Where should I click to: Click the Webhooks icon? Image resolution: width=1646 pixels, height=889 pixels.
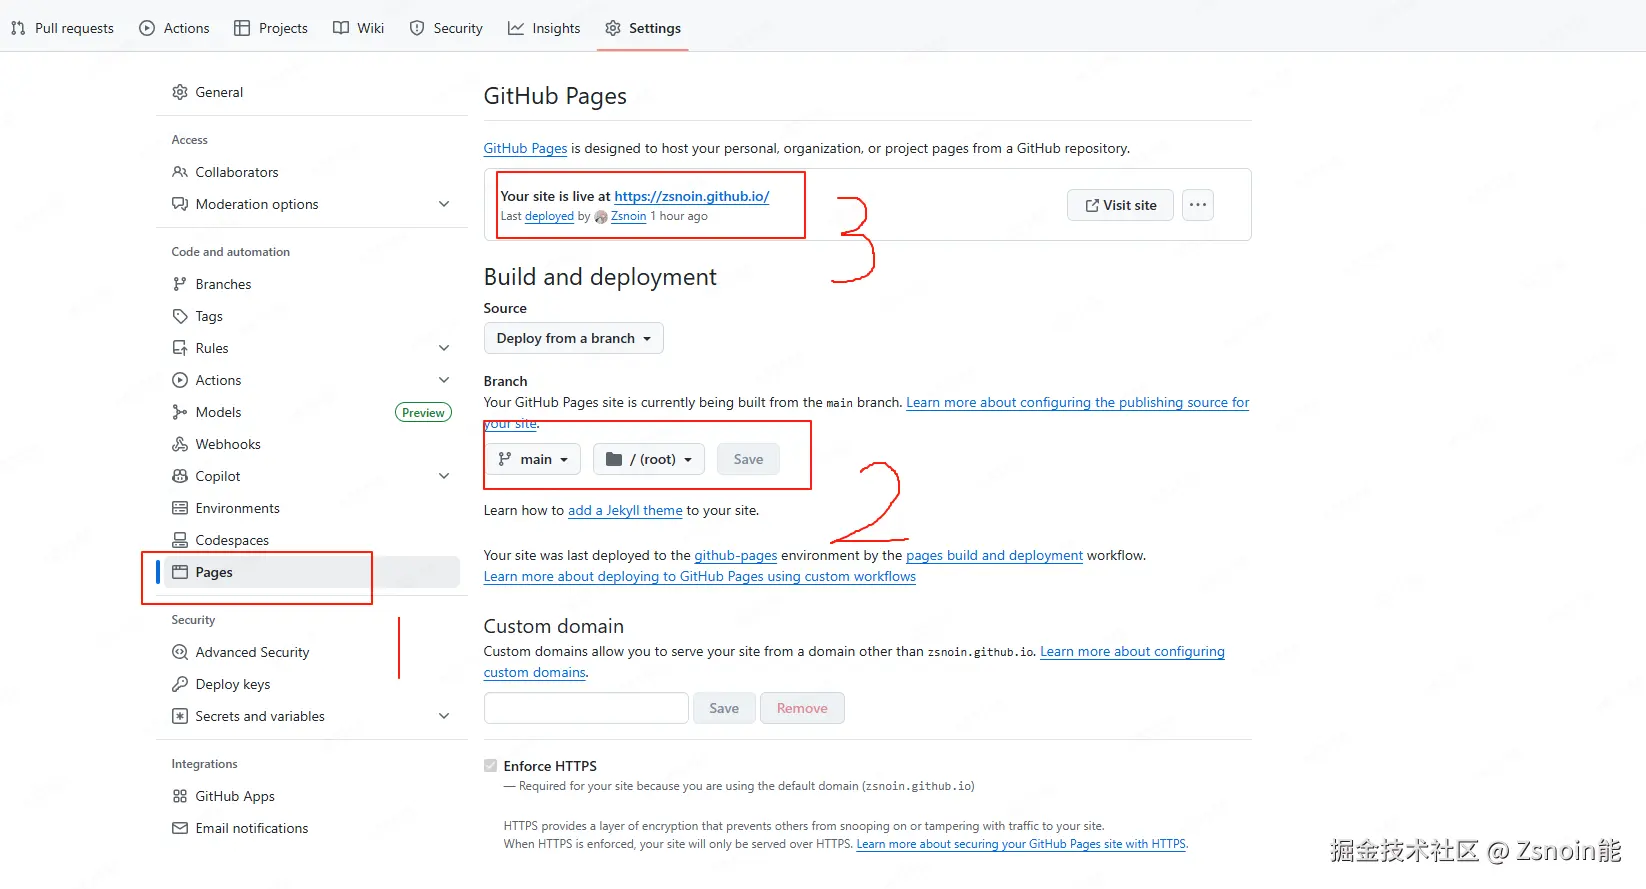pos(180,444)
